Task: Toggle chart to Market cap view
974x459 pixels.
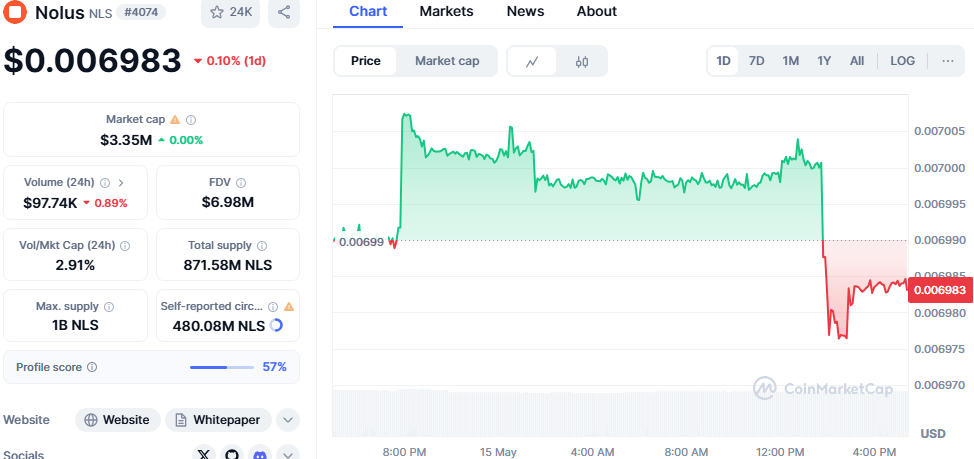Action: [x=447, y=61]
